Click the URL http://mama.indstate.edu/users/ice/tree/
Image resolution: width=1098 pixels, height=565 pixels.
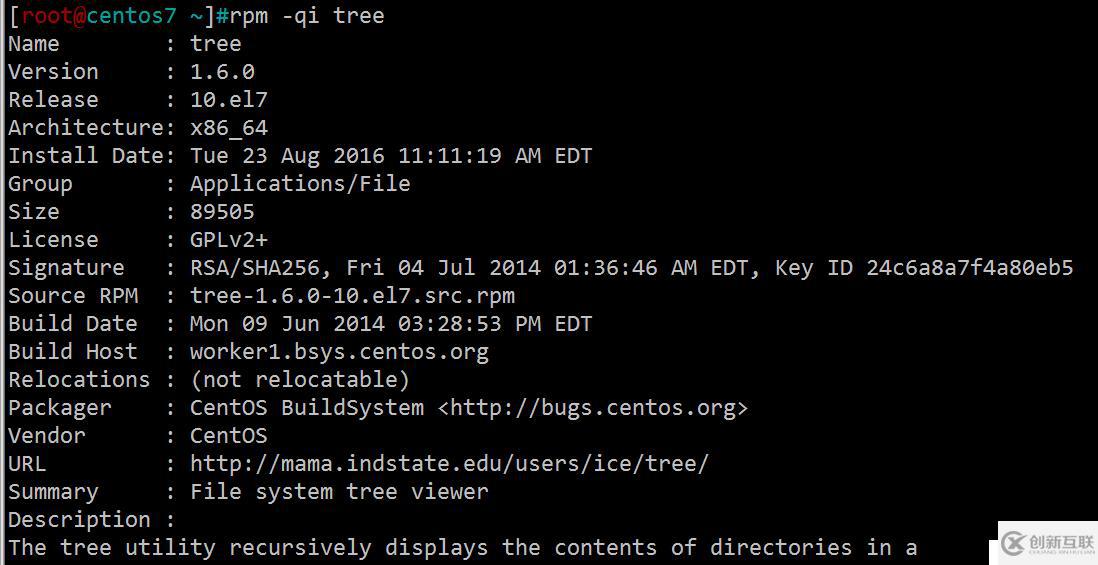(449, 463)
